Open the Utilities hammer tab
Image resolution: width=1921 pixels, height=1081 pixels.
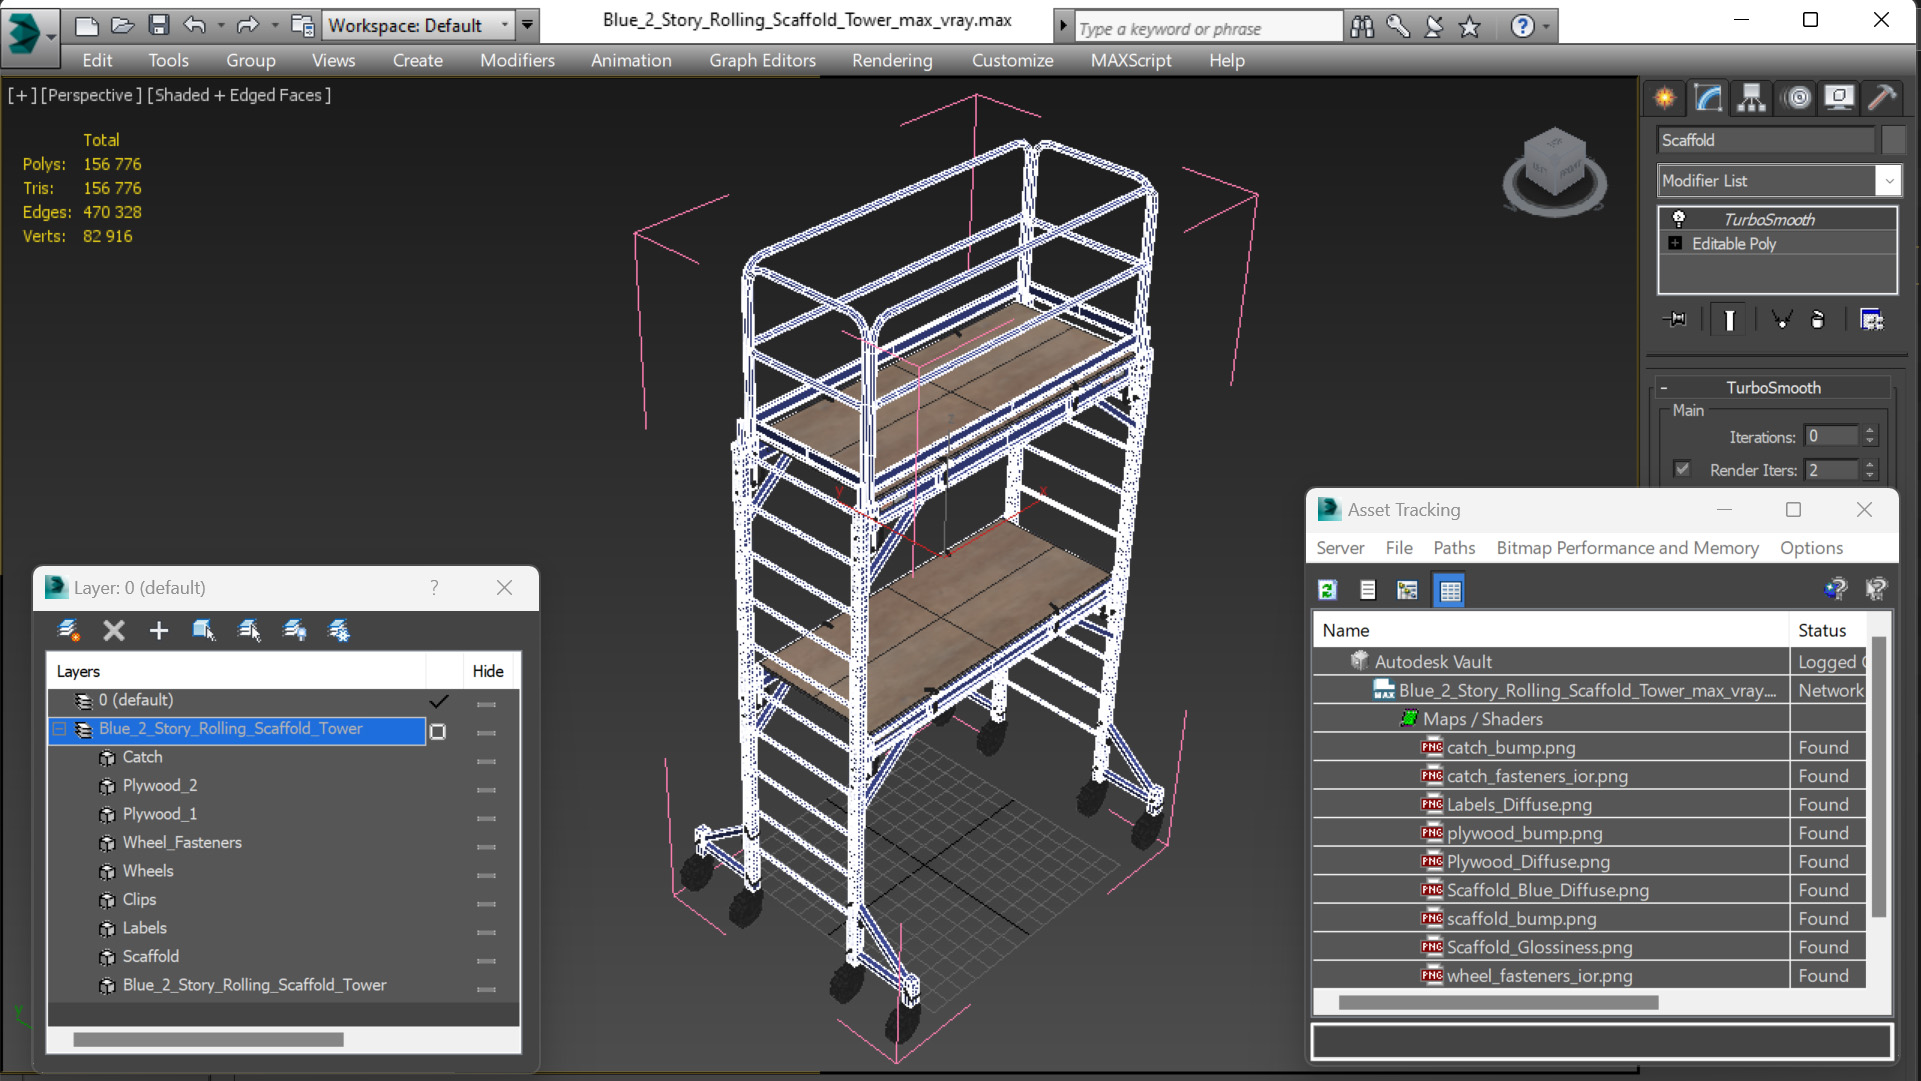[1881, 98]
